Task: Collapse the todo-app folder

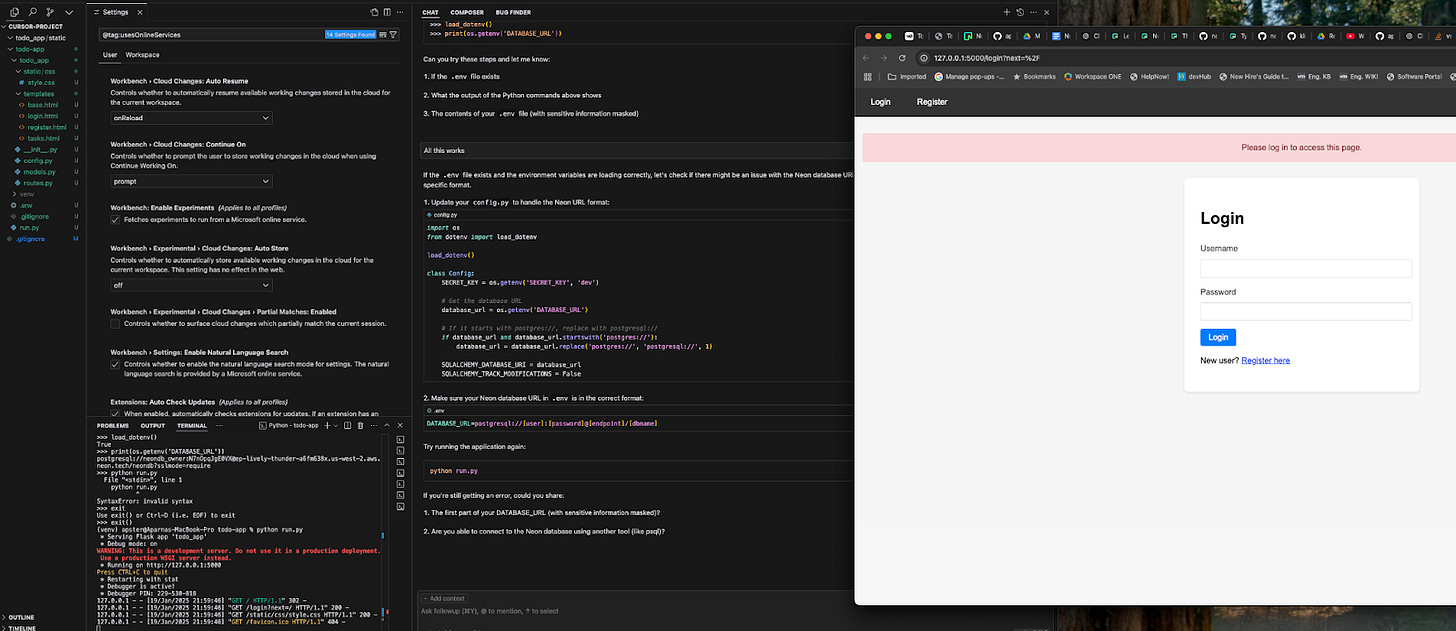Action: click(30, 49)
